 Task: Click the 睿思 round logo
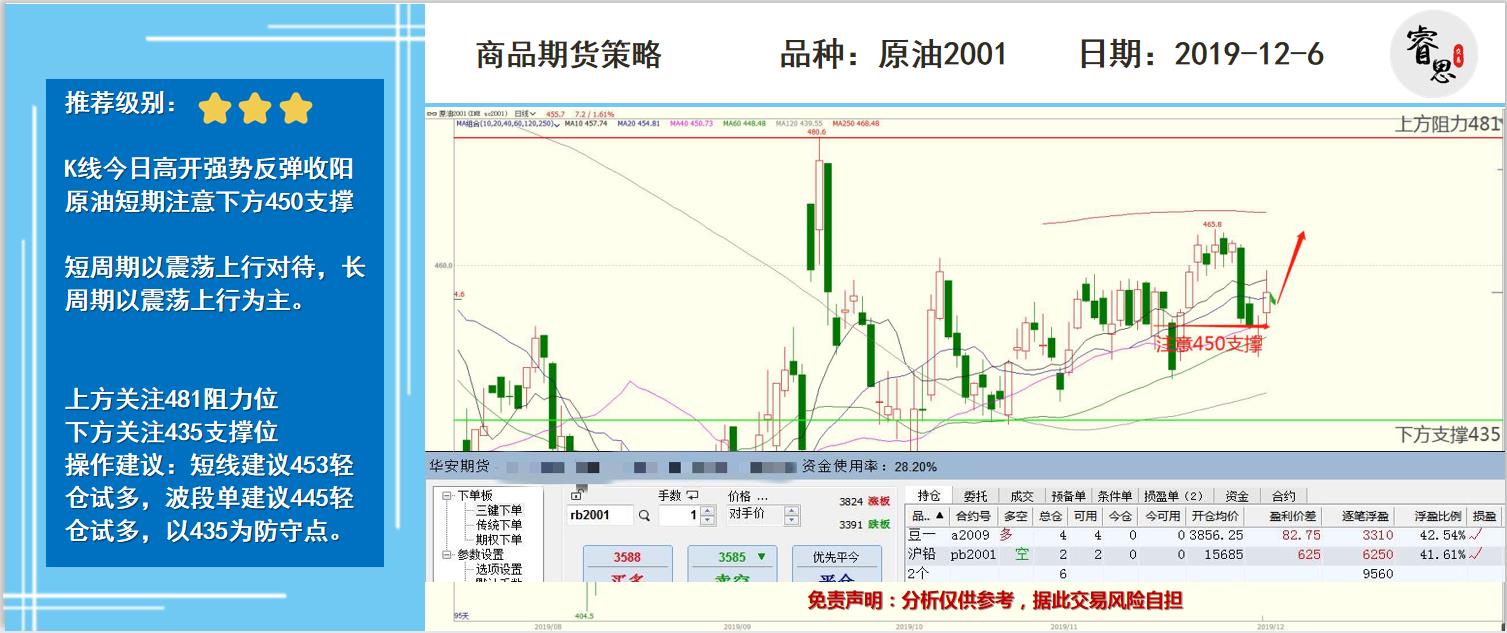click(x=1434, y=54)
